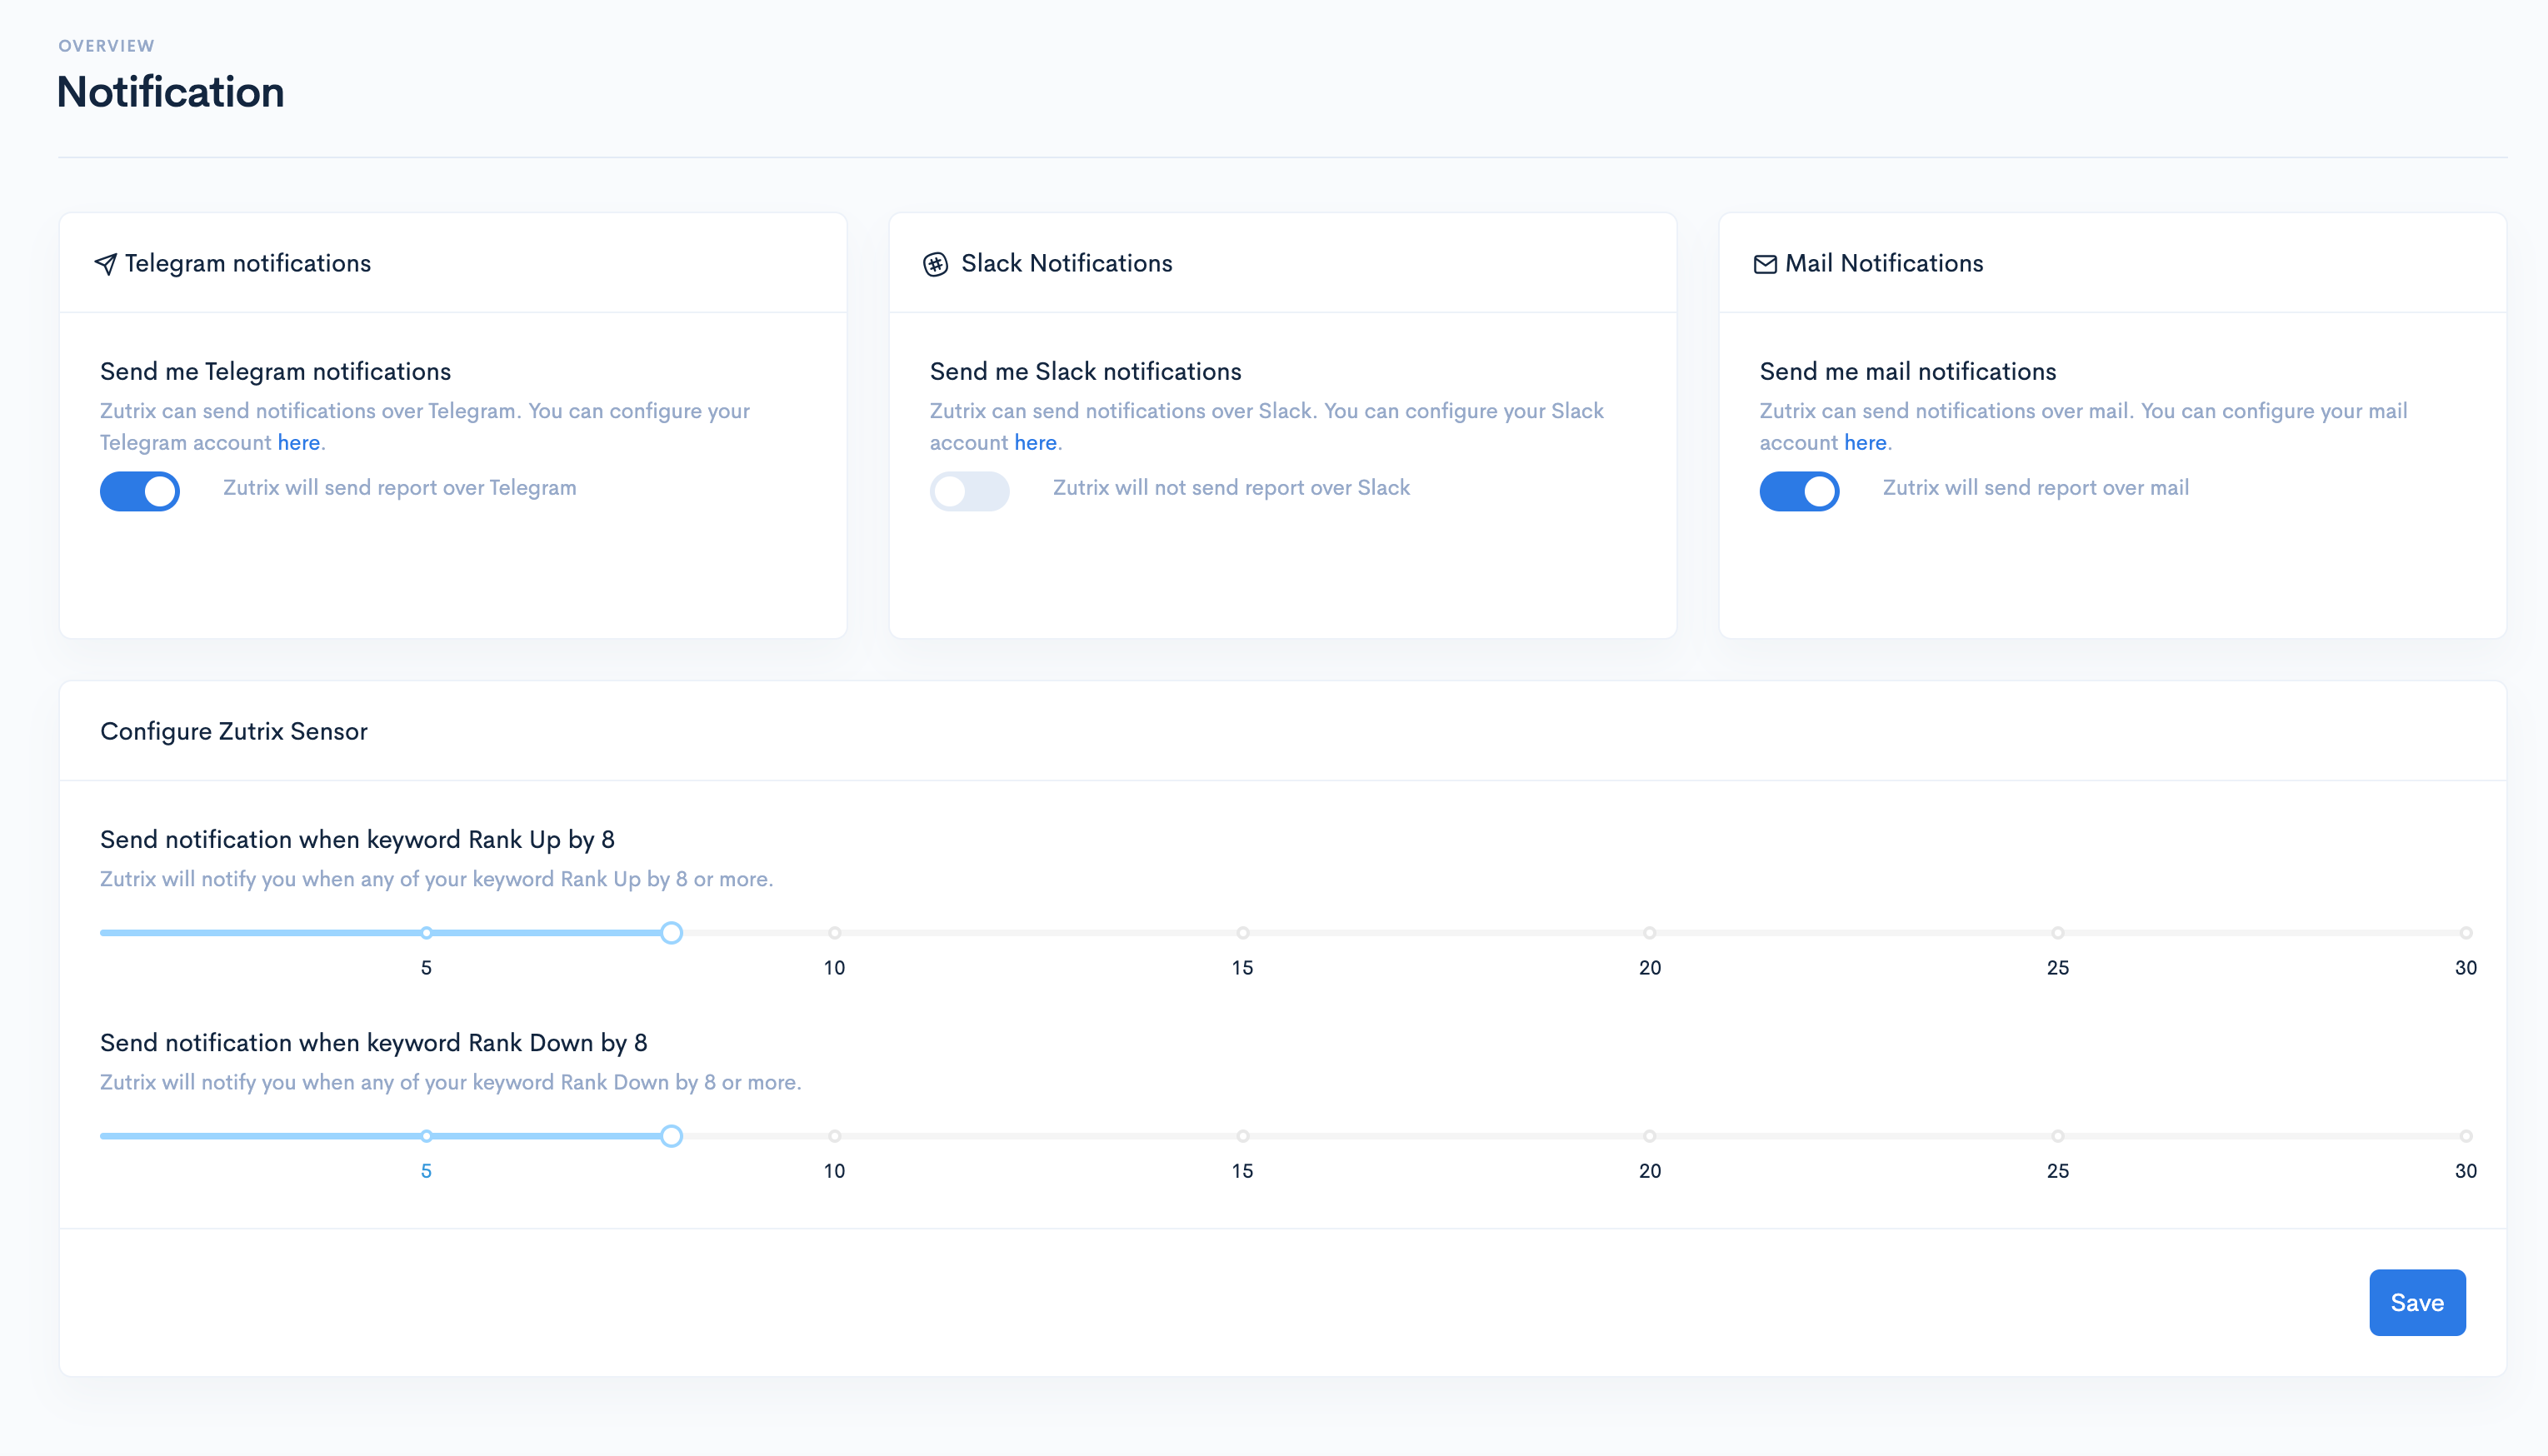
Task: Open the Telegram account configuration here link
Action: (x=299, y=442)
